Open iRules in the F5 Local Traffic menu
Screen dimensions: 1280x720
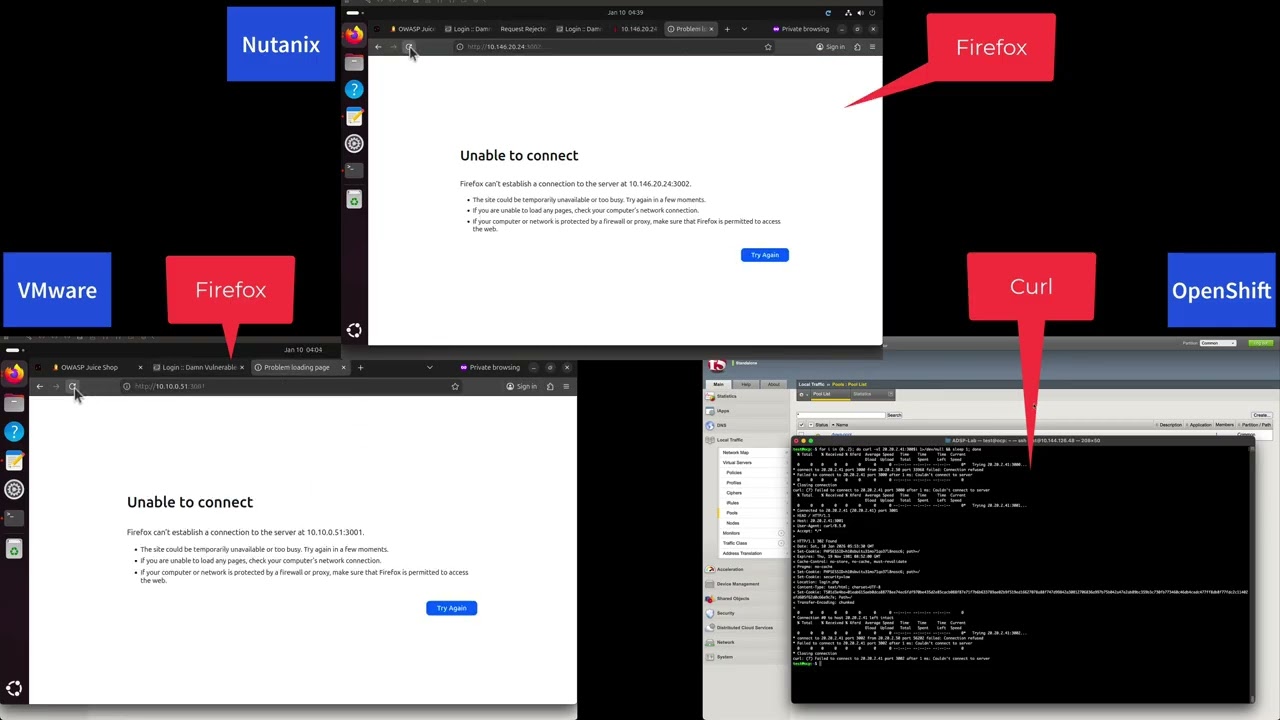pos(733,503)
